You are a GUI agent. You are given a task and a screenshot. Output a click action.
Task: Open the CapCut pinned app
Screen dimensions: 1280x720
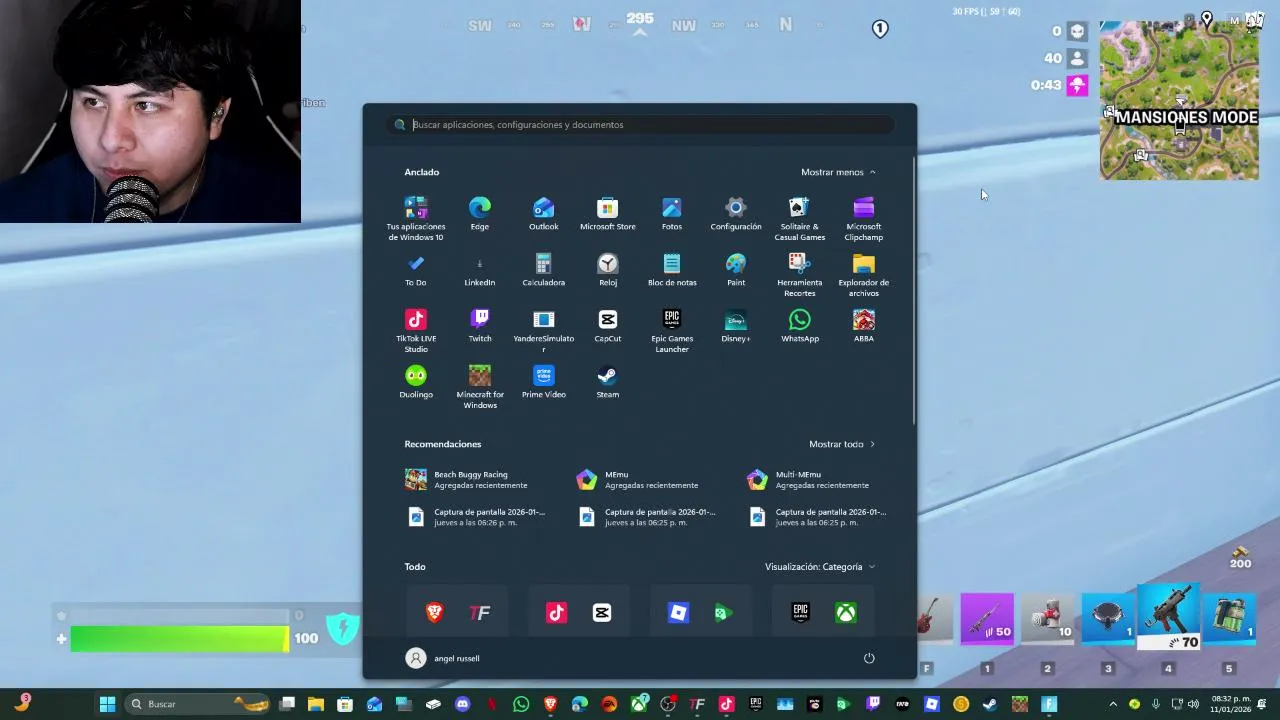coord(608,326)
